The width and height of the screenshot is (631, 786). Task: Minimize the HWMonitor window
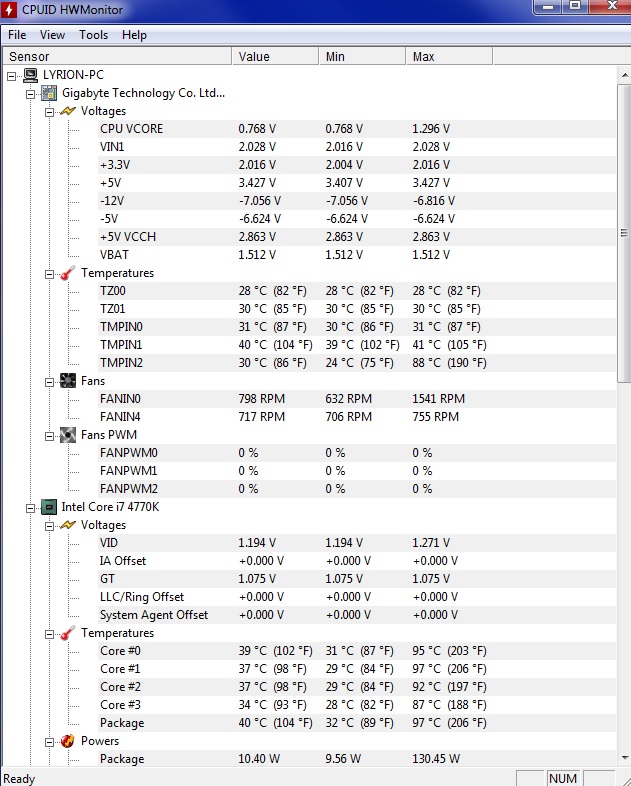(548, 7)
